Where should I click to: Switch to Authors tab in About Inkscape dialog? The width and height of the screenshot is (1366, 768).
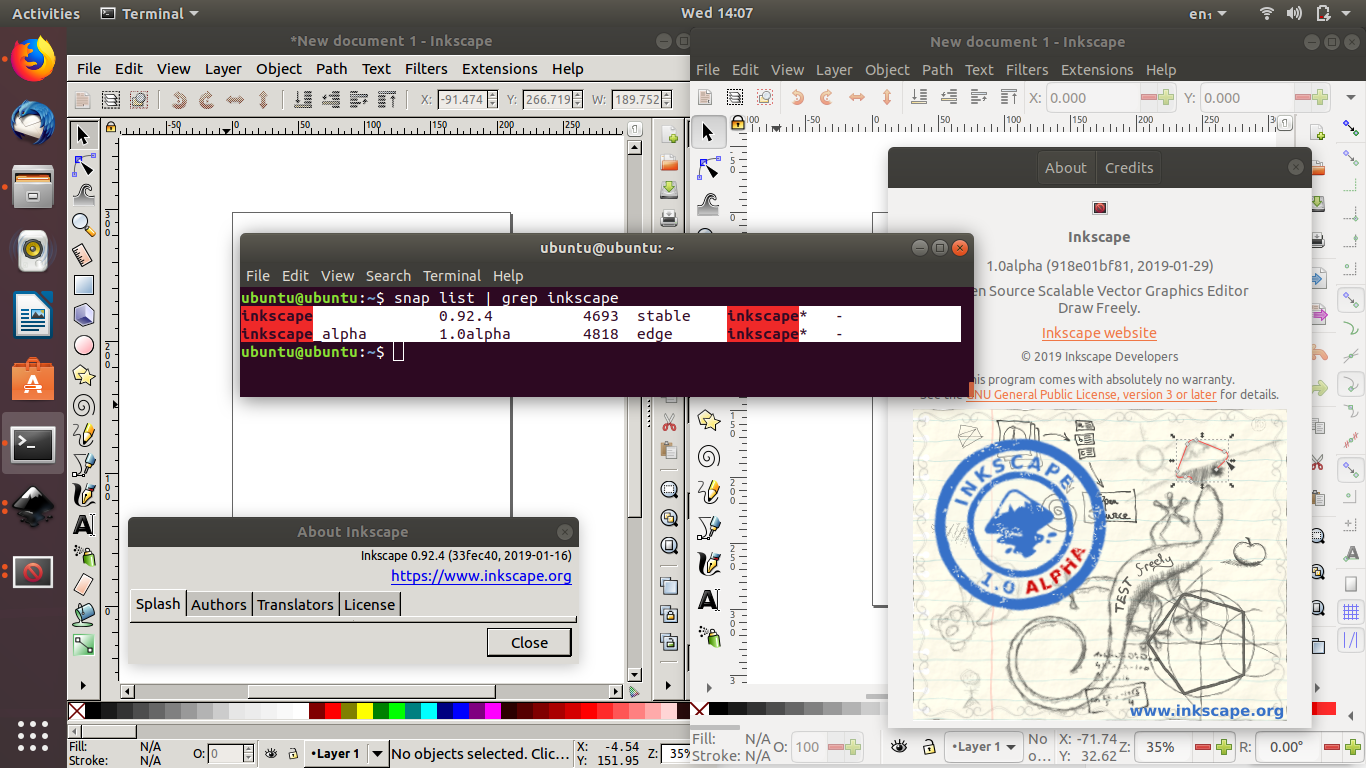[x=219, y=604]
